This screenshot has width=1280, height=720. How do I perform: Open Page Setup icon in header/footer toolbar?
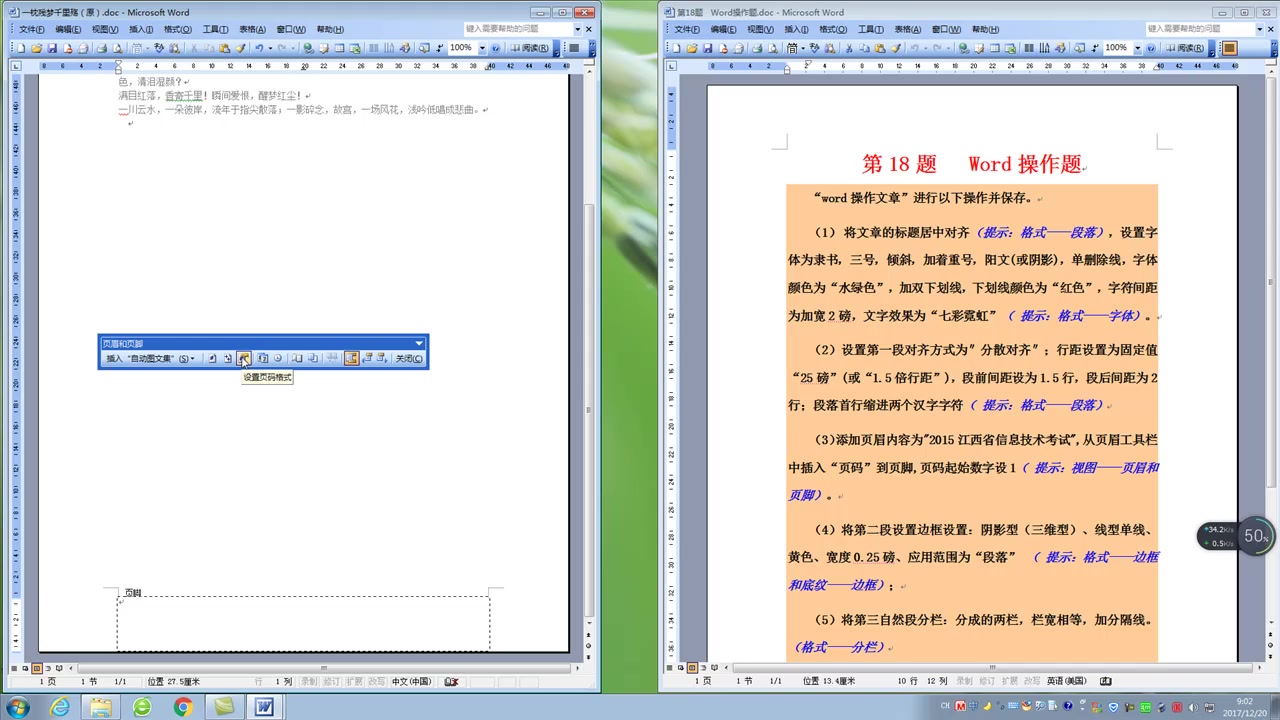(297, 358)
